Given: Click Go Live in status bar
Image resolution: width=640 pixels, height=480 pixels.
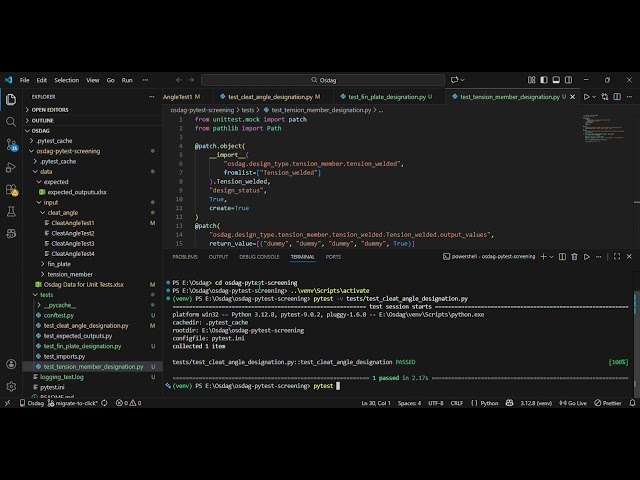Looking at the screenshot, I should [x=573, y=403].
